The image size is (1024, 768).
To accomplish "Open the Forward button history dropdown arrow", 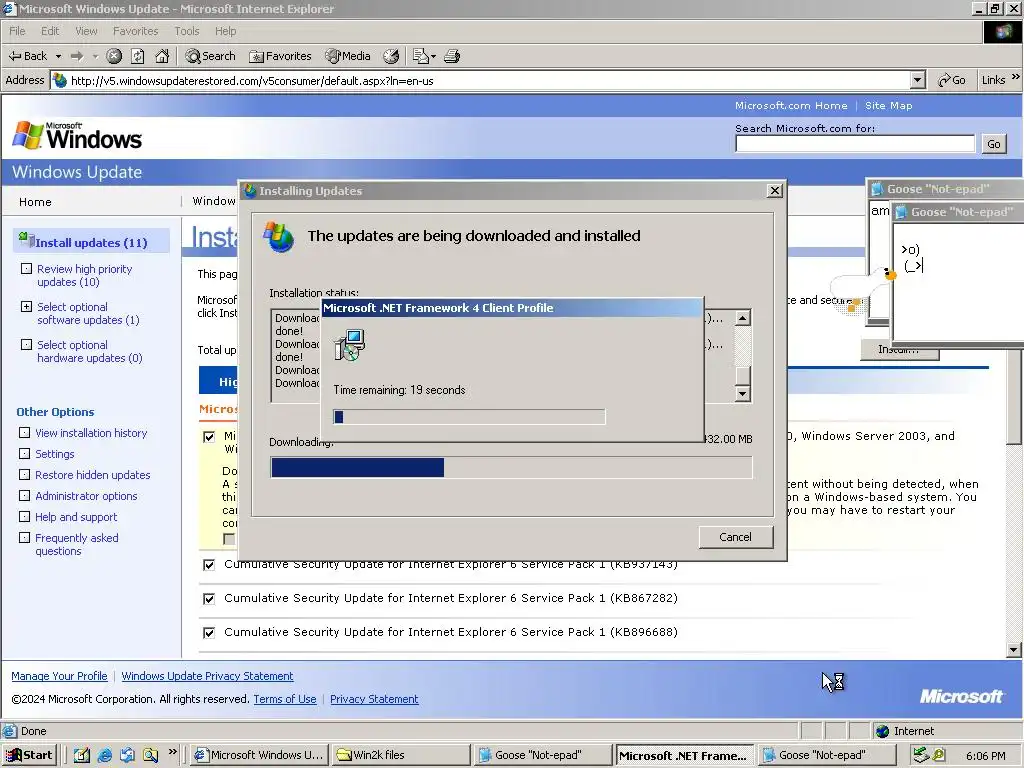I will click(x=95, y=56).
